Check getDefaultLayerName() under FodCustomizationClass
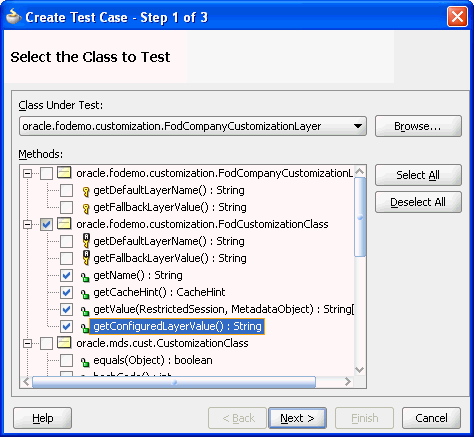This screenshot has width=474, height=437. tap(66, 241)
